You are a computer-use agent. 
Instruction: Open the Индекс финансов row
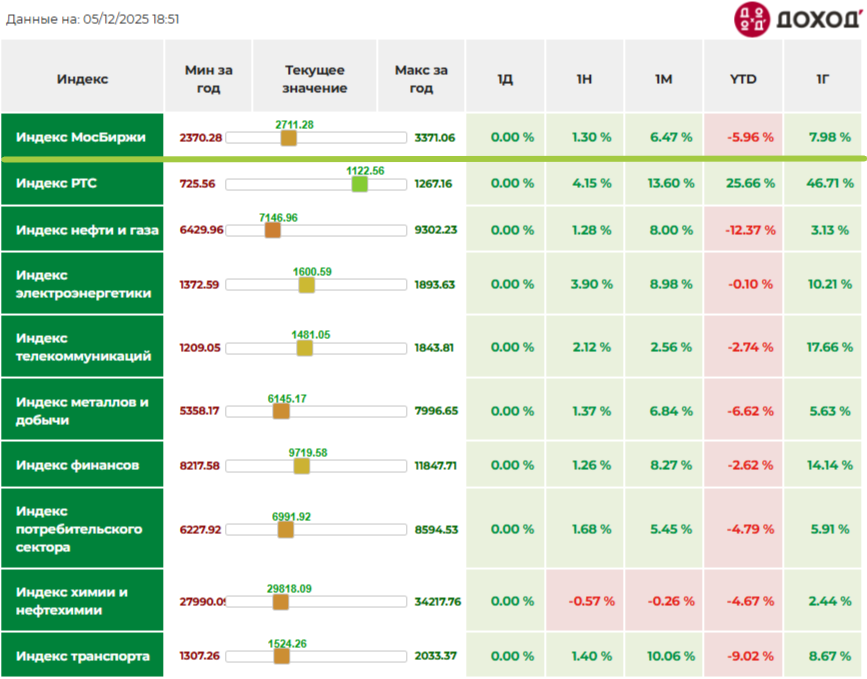pos(82,465)
